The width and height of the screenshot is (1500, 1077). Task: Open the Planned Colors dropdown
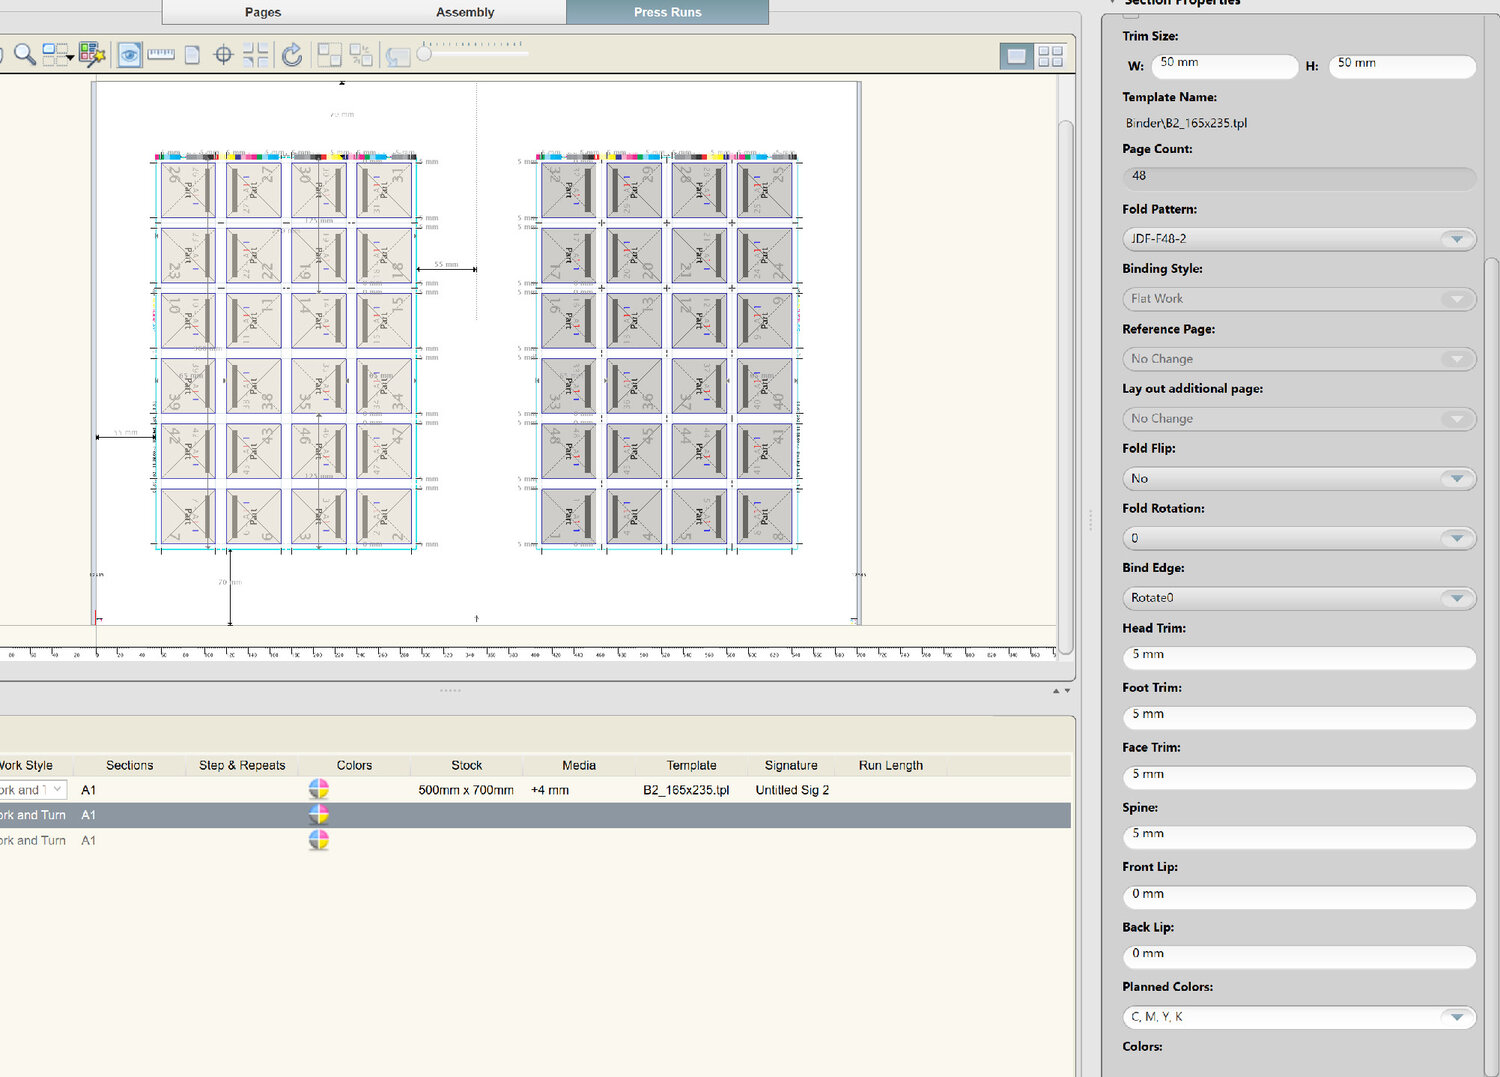[1299, 1017]
